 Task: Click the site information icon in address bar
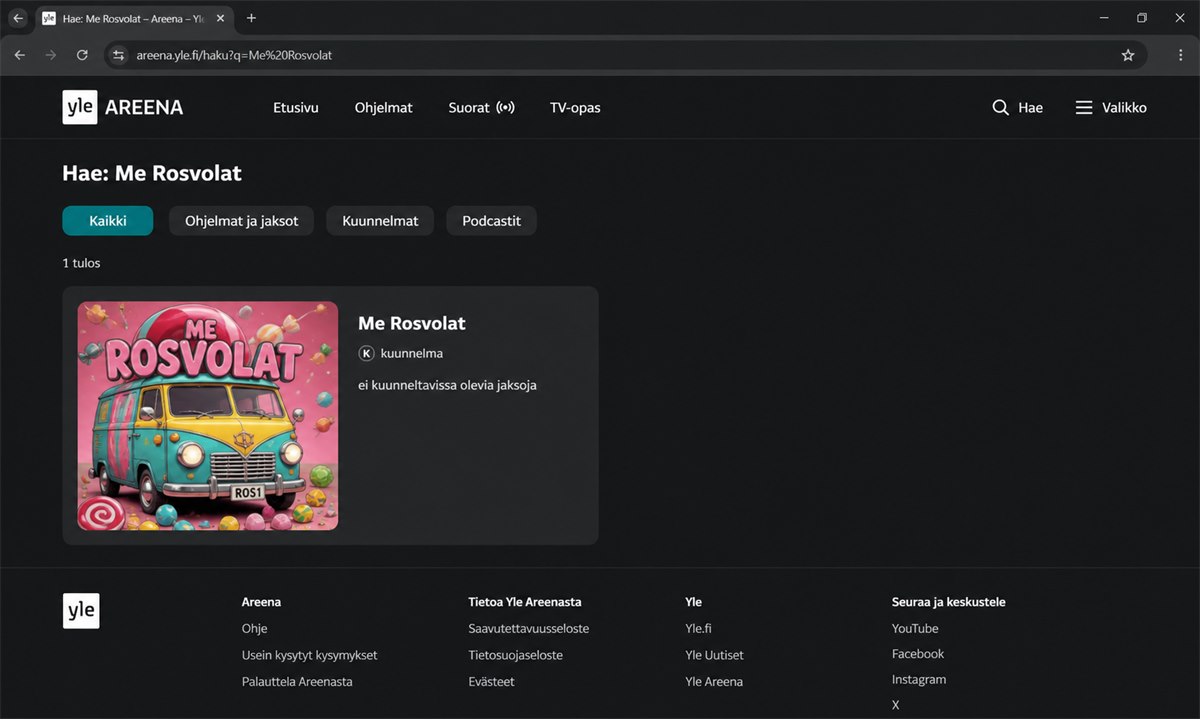pyautogui.click(x=119, y=55)
